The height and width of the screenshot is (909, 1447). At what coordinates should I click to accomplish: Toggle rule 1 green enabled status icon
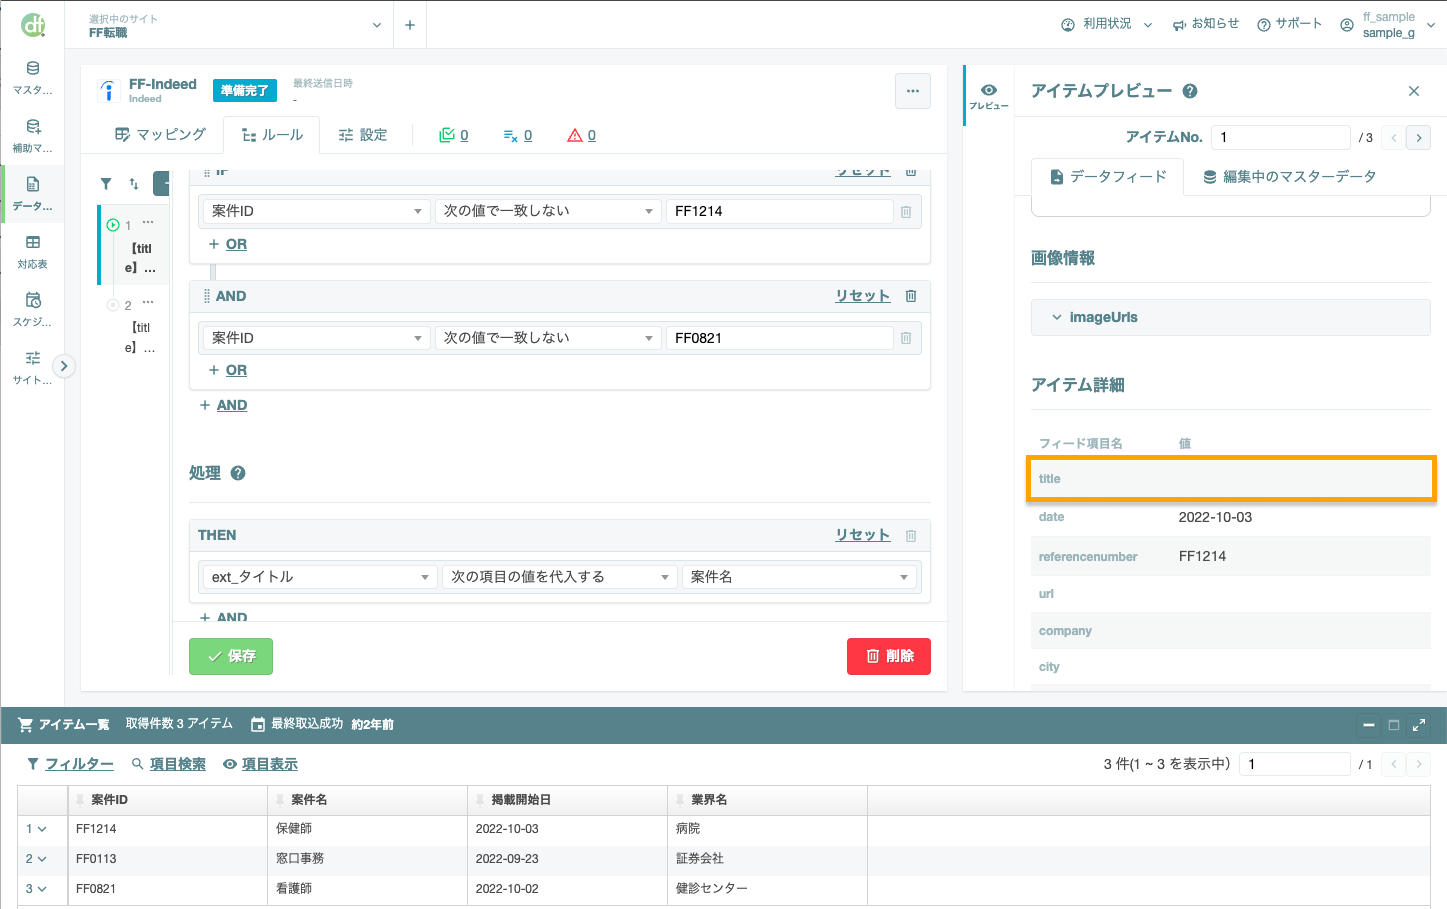(x=113, y=225)
